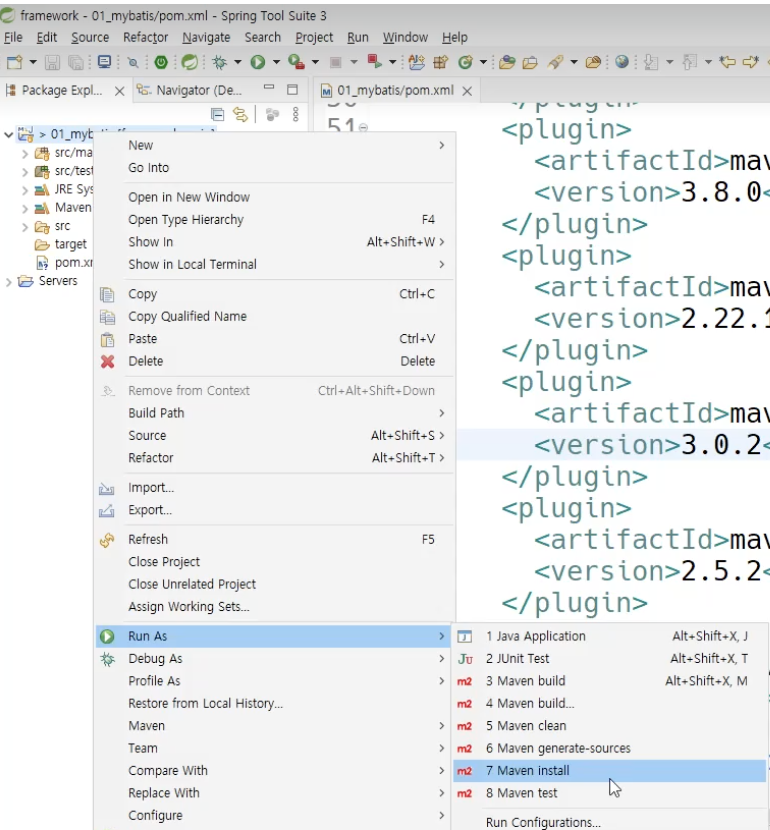Open dropdown arrow beside New Java Class icon
The height and width of the screenshot is (830, 770).
(x=483, y=62)
